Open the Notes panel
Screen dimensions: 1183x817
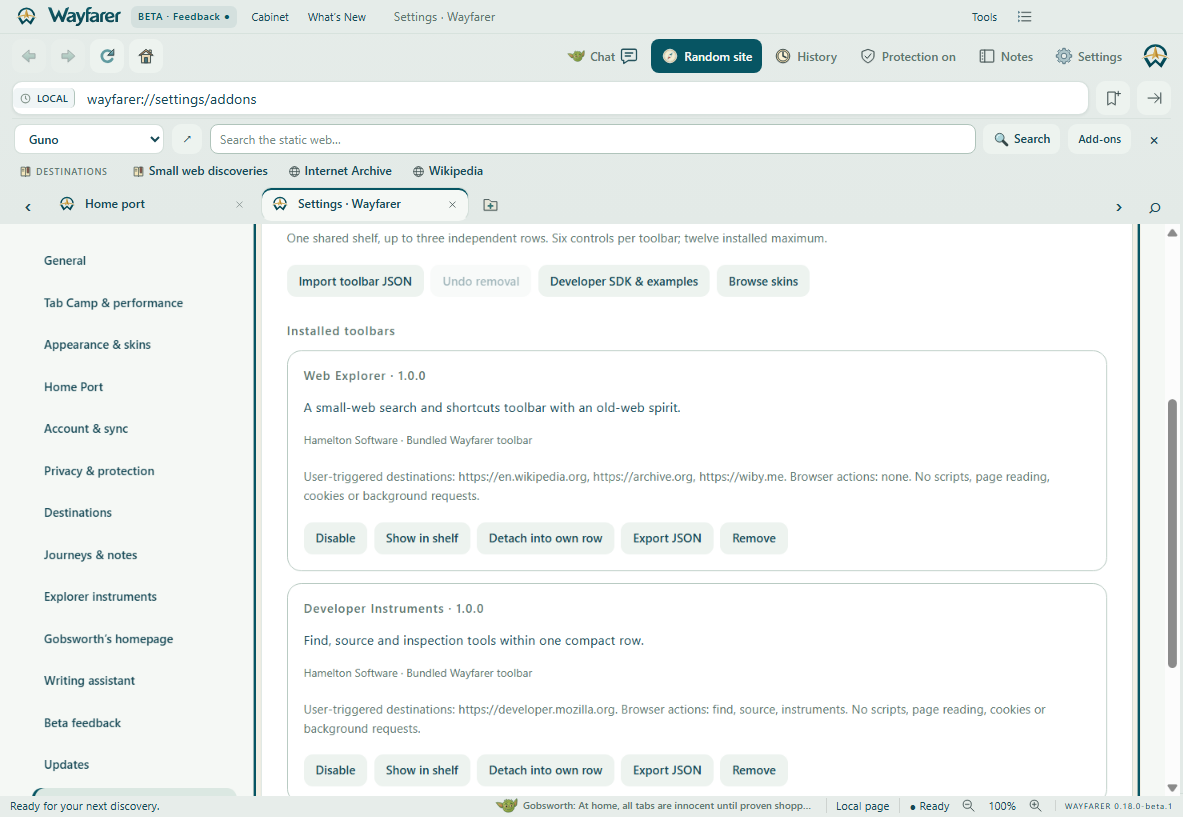(1006, 57)
